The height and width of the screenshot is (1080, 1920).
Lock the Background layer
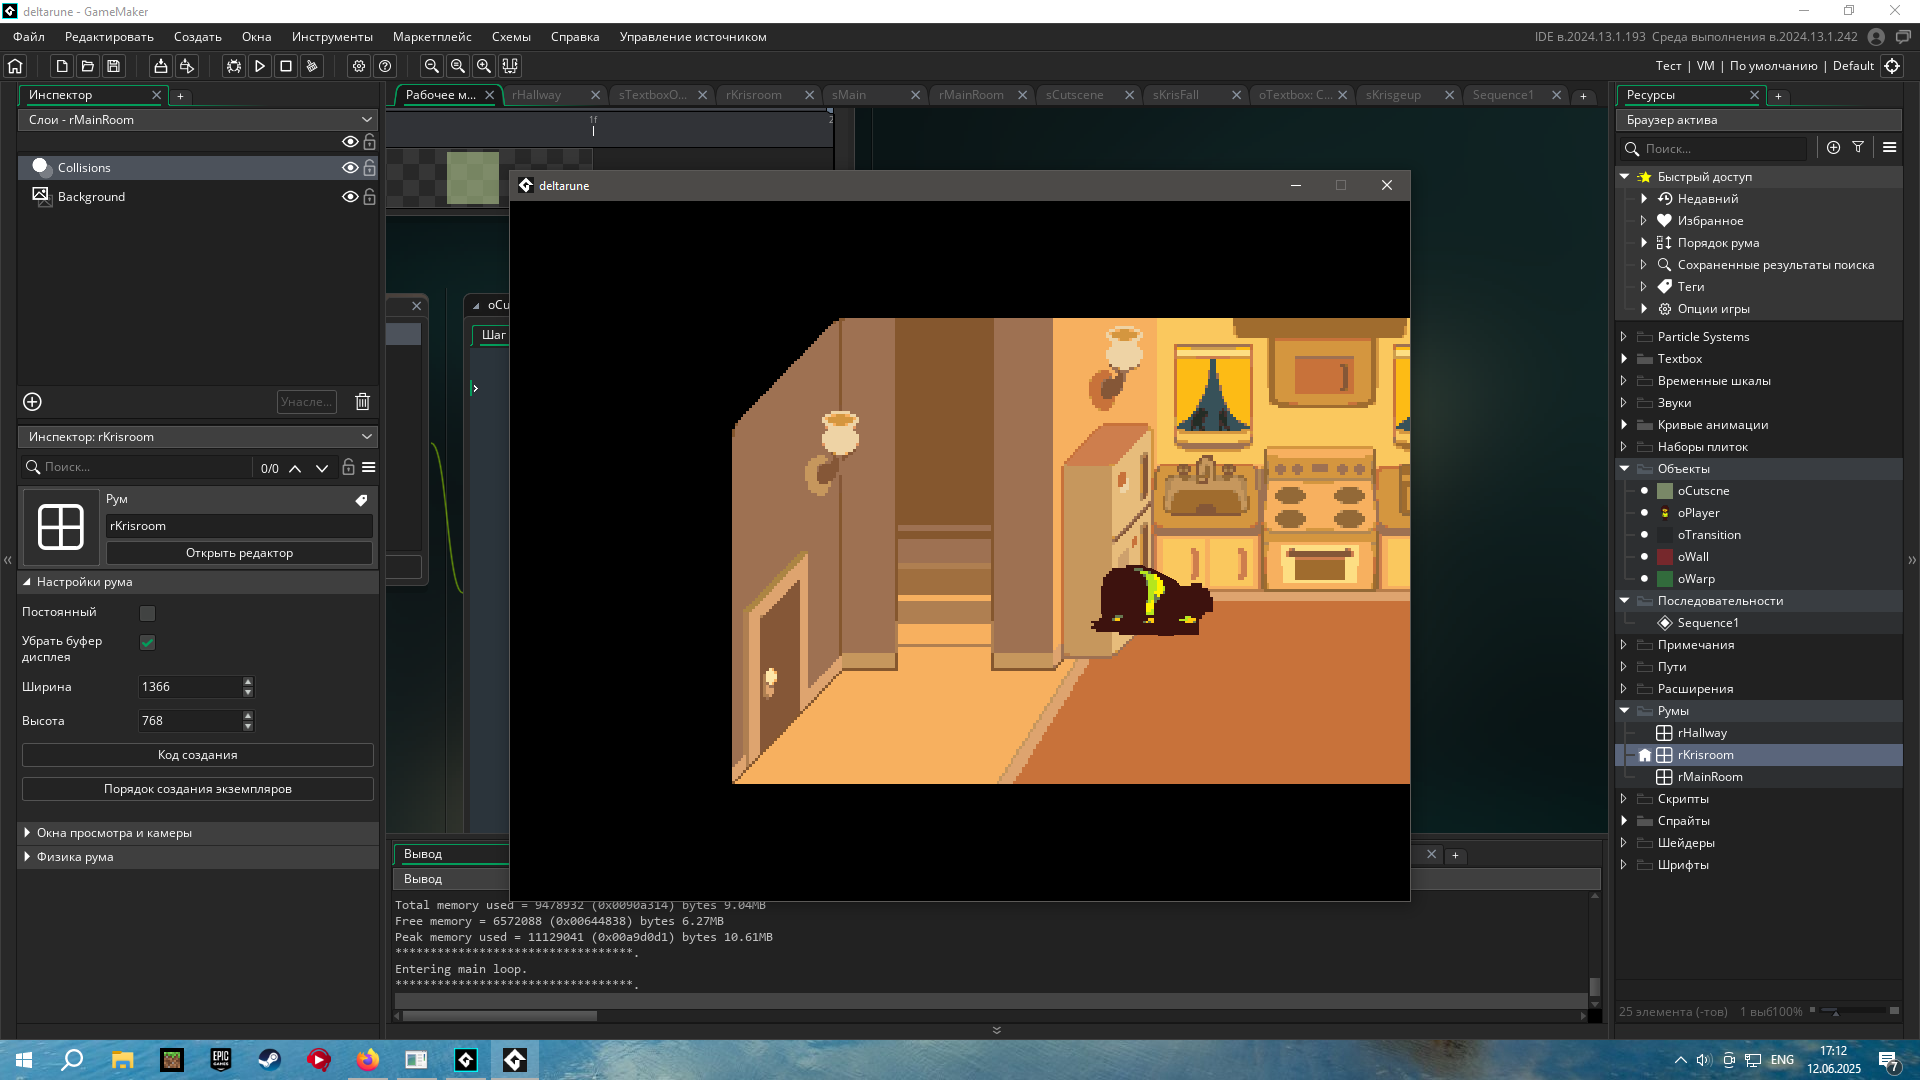click(369, 197)
